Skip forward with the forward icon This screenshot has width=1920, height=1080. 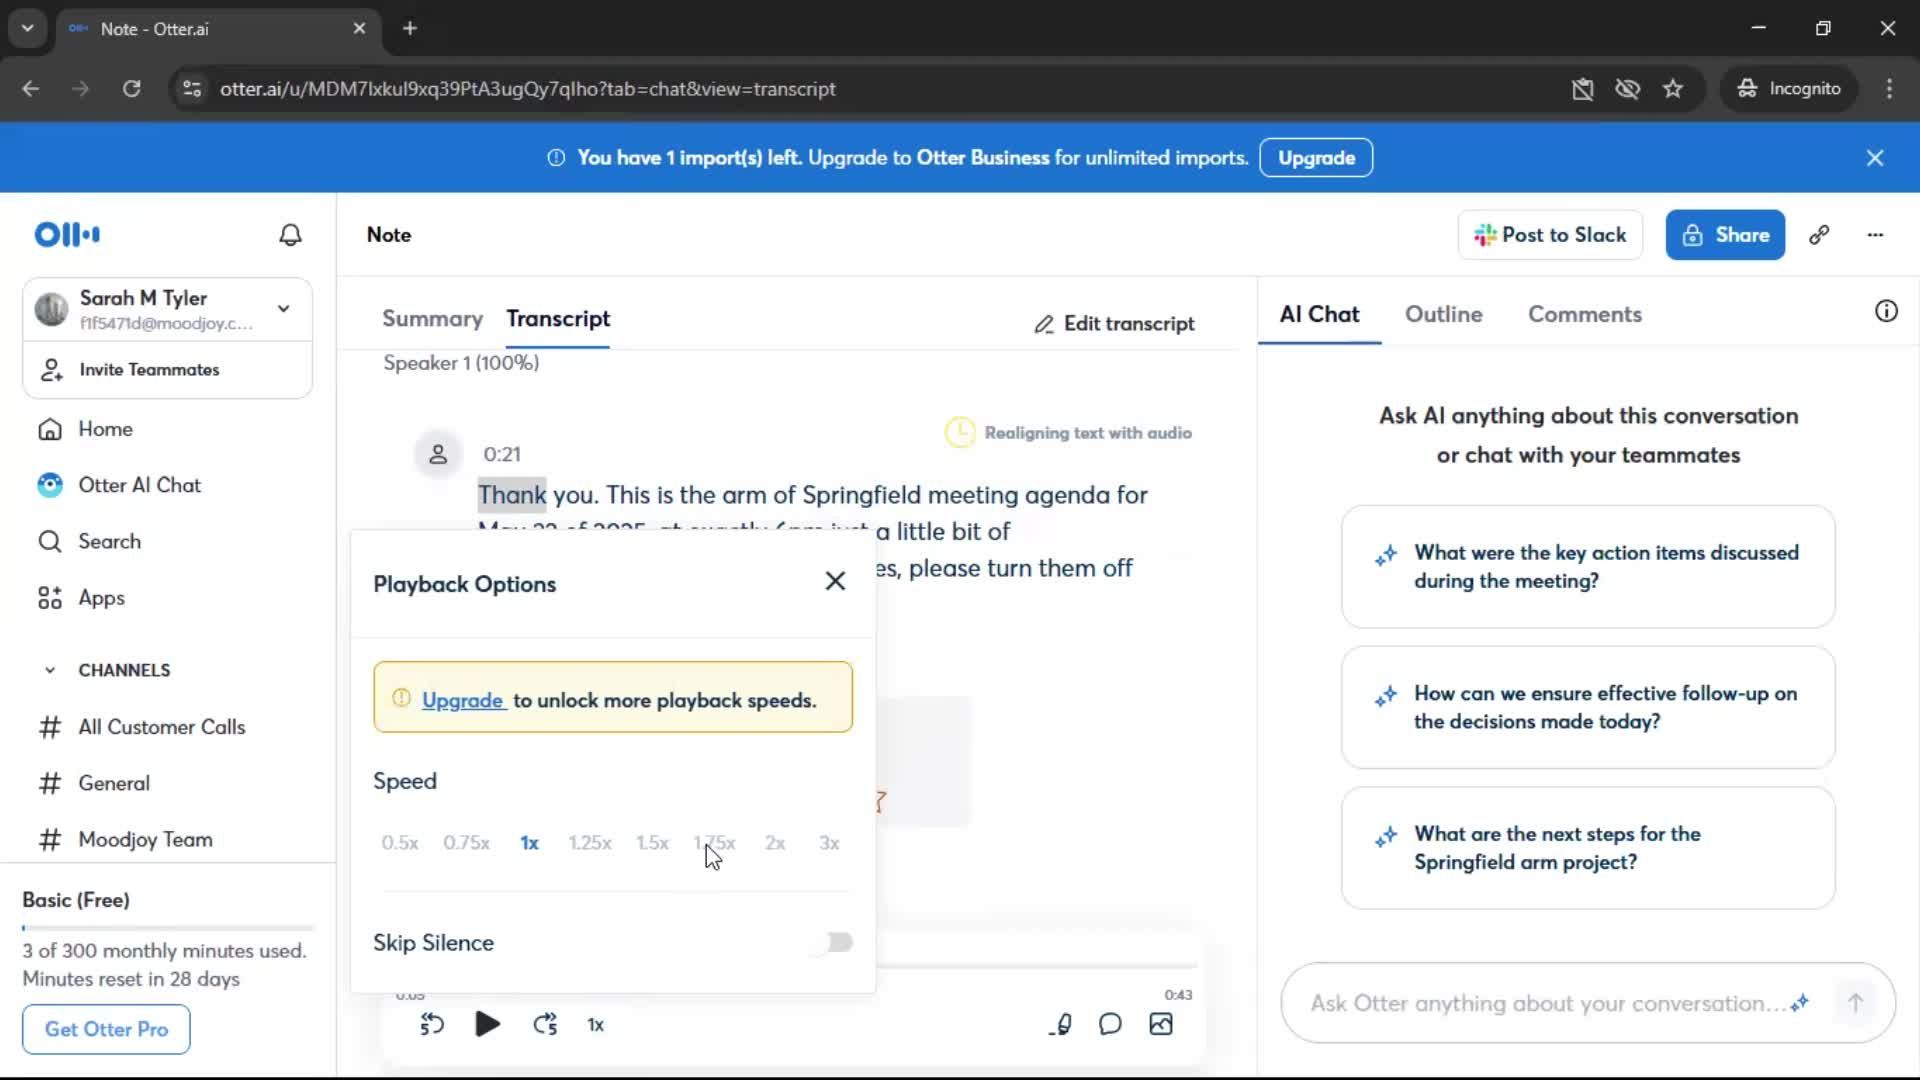(545, 1024)
